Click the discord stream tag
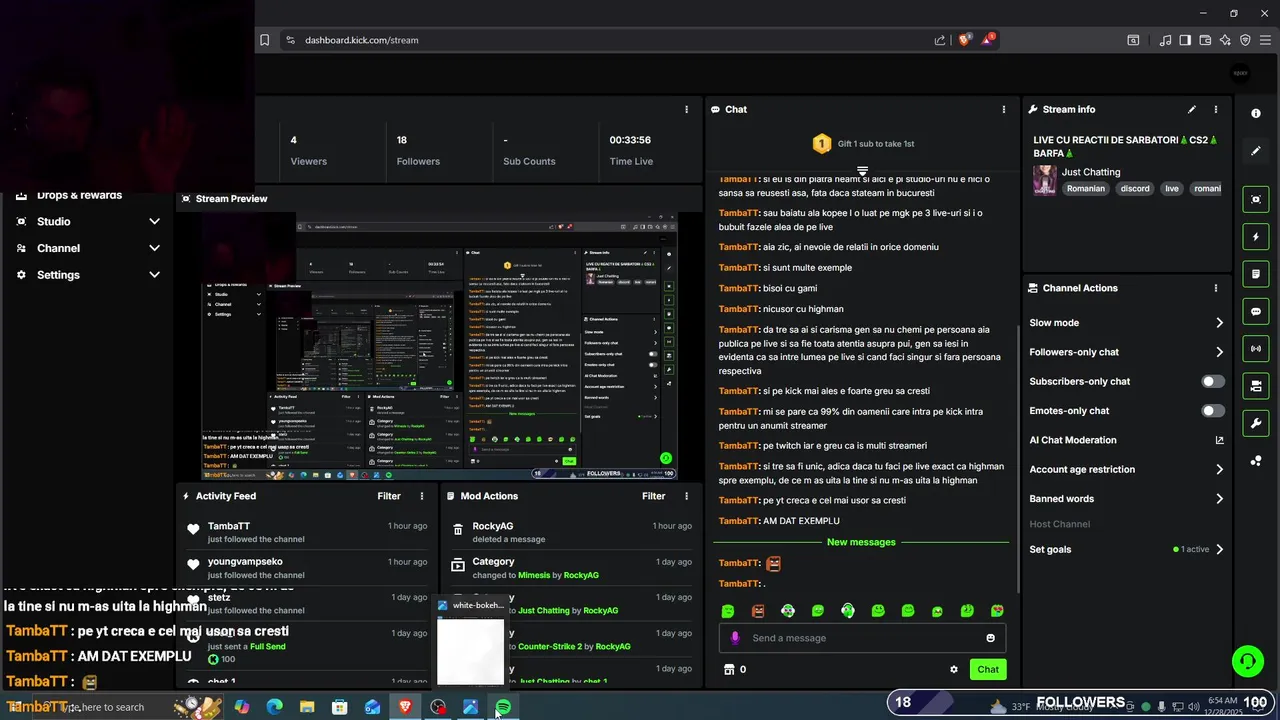This screenshot has width=1280, height=720. pyautogui.click(x=1135, y=189)
